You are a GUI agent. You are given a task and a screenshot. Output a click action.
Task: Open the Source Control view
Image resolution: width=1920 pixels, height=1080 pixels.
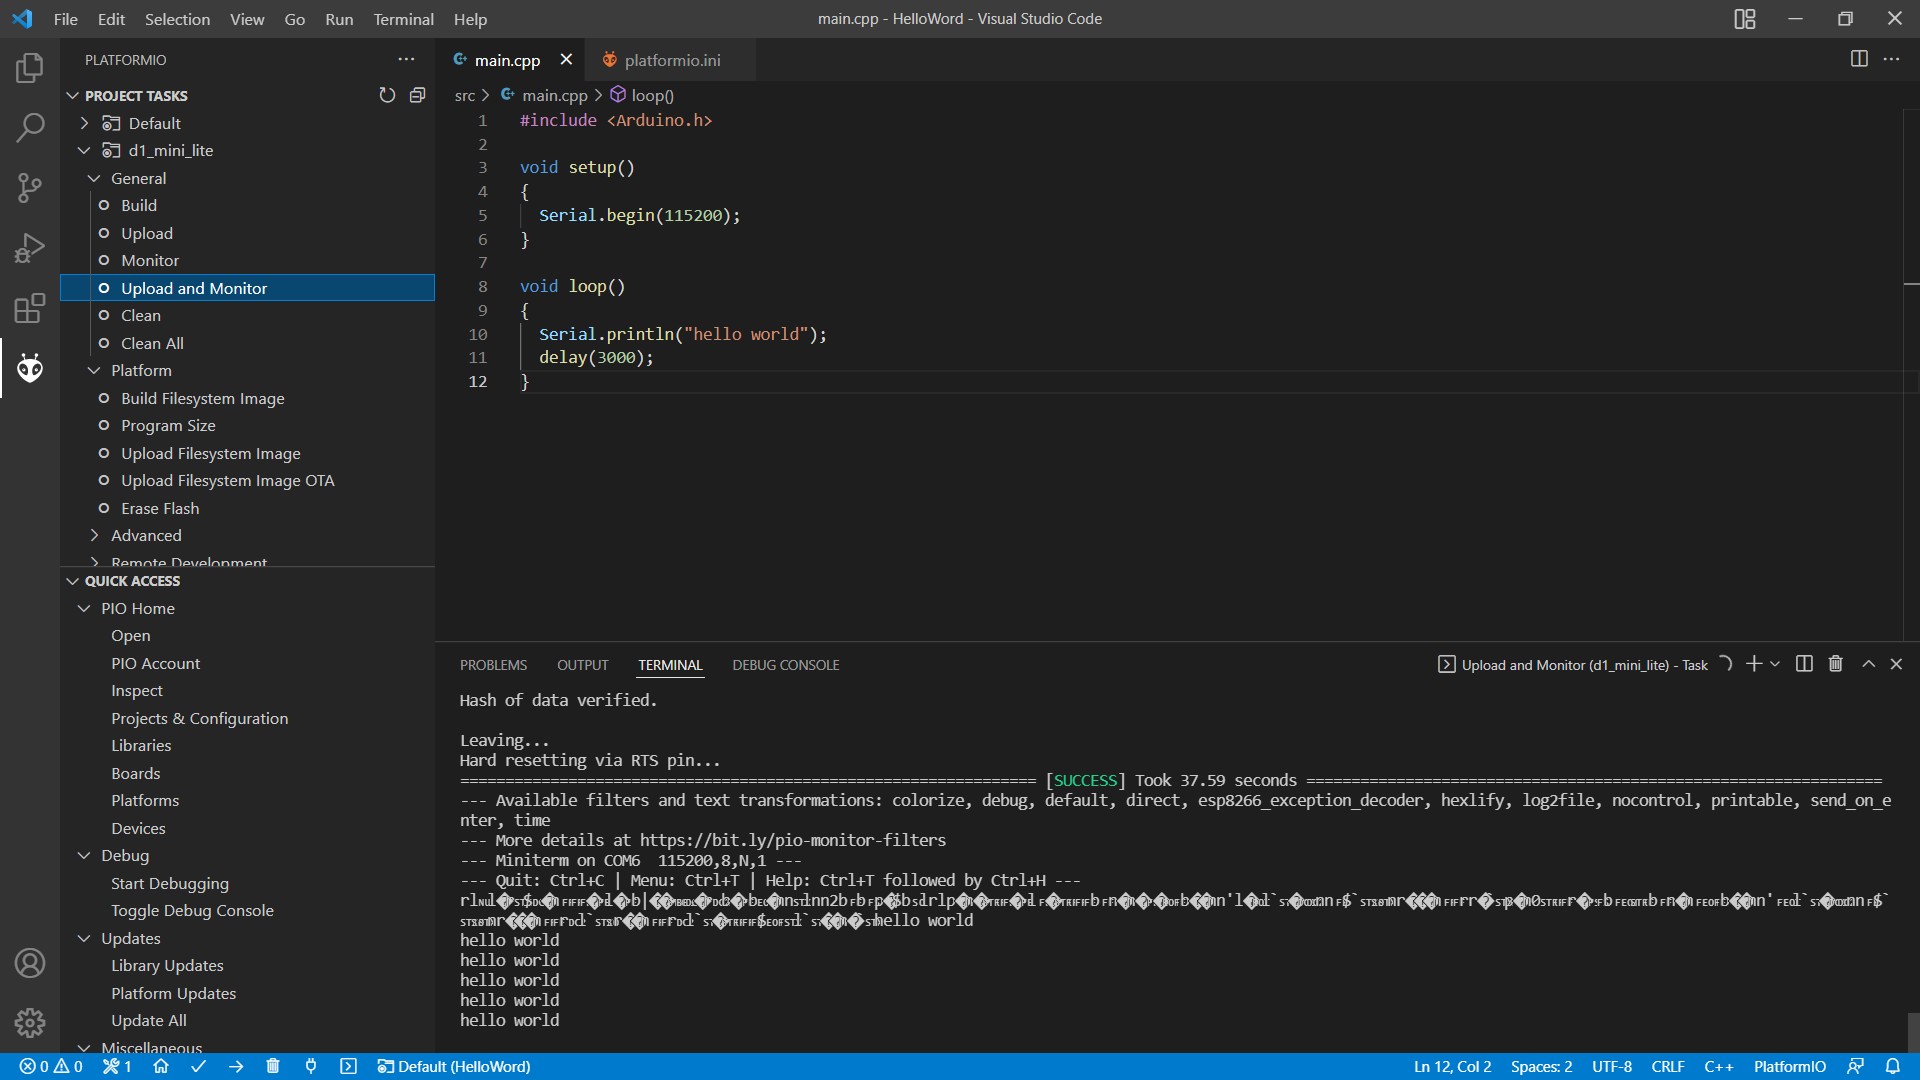click(x=30, y=187)
